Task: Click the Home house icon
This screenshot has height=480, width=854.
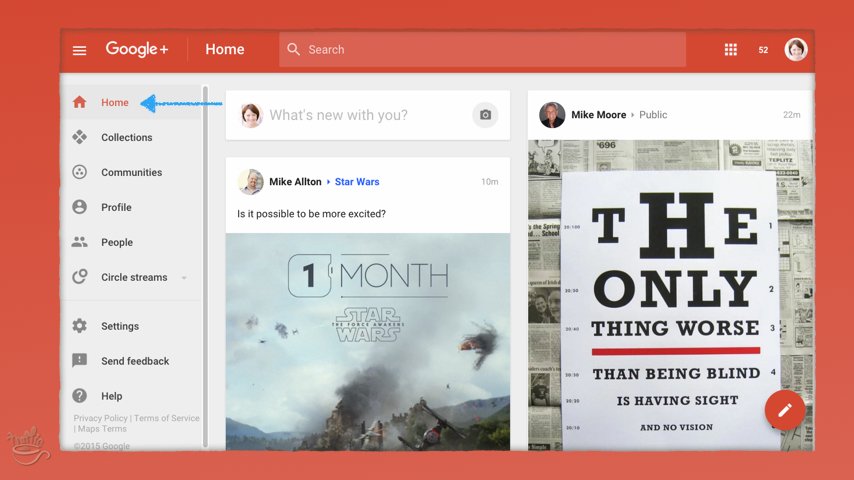Action: coord(80,102)
